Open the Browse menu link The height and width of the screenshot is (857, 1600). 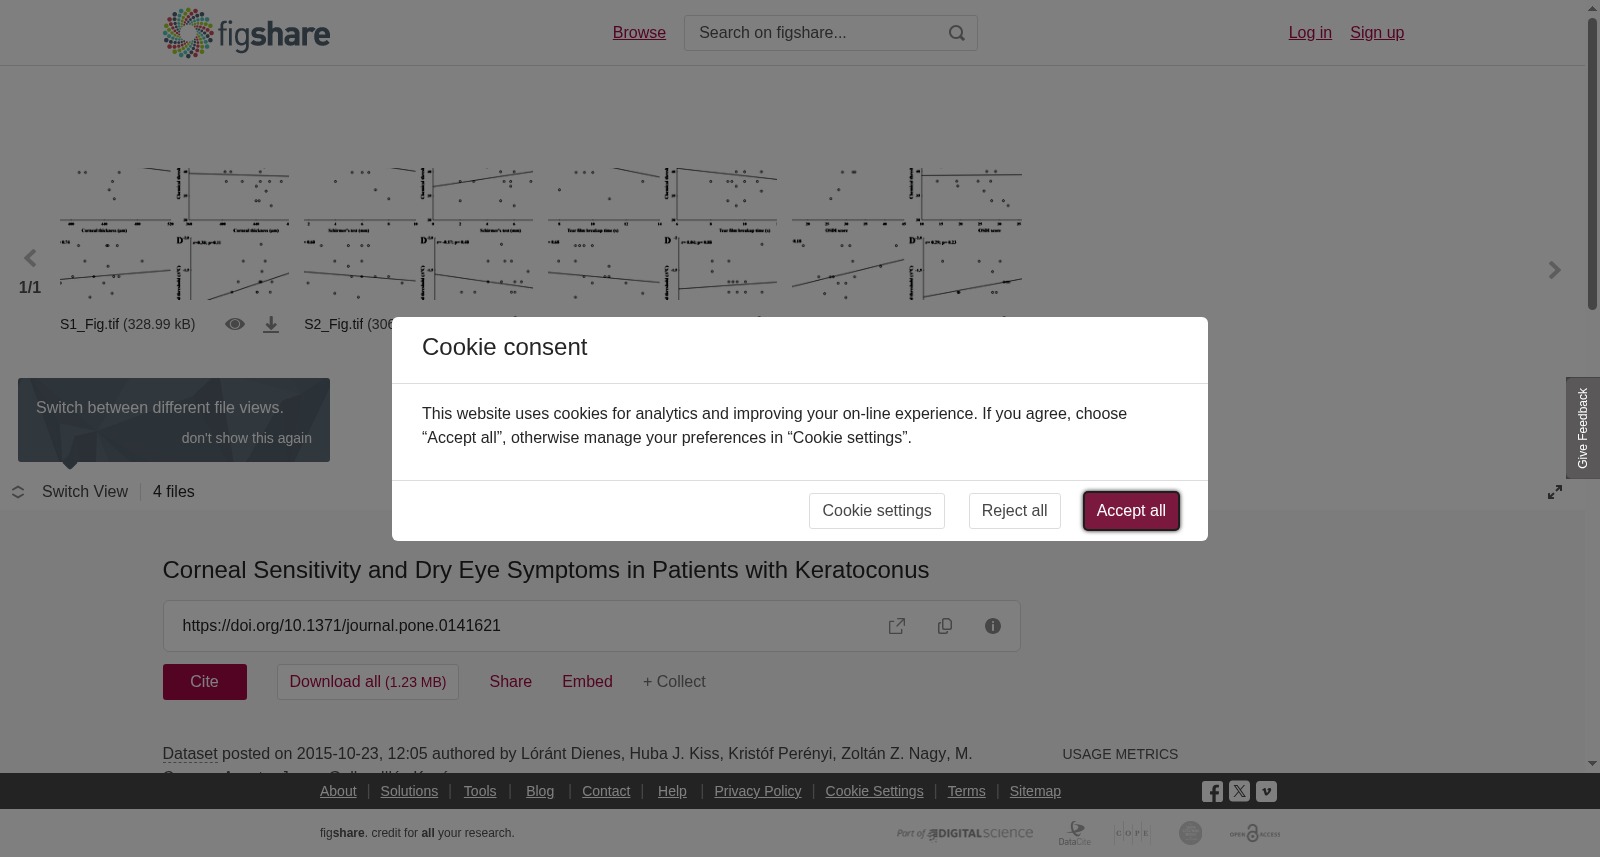[639, 33]
